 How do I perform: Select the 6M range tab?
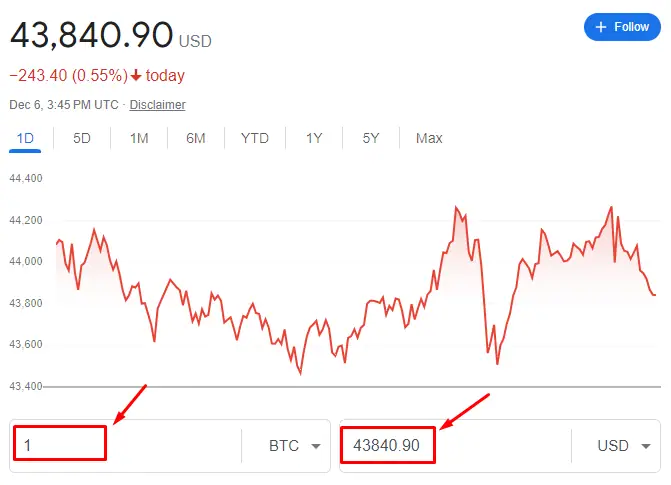196,138
